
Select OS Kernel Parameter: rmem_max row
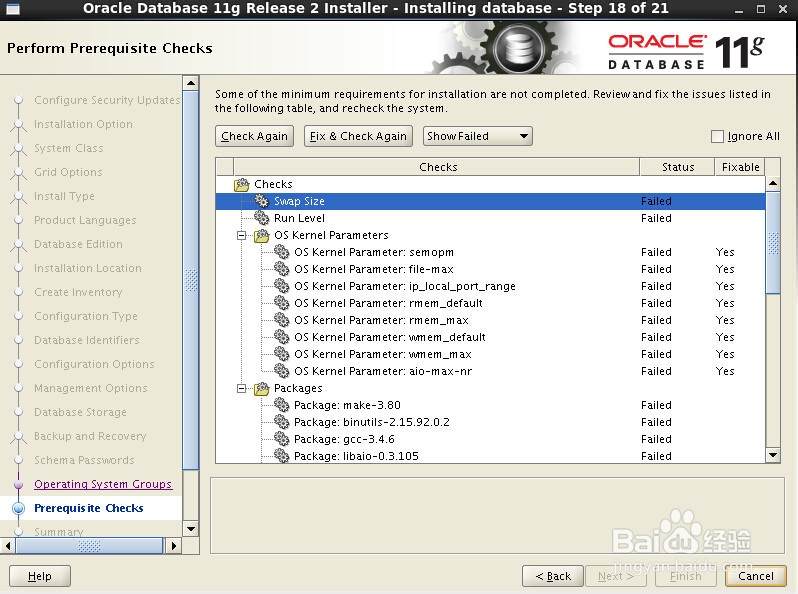(x=490, y=320)
